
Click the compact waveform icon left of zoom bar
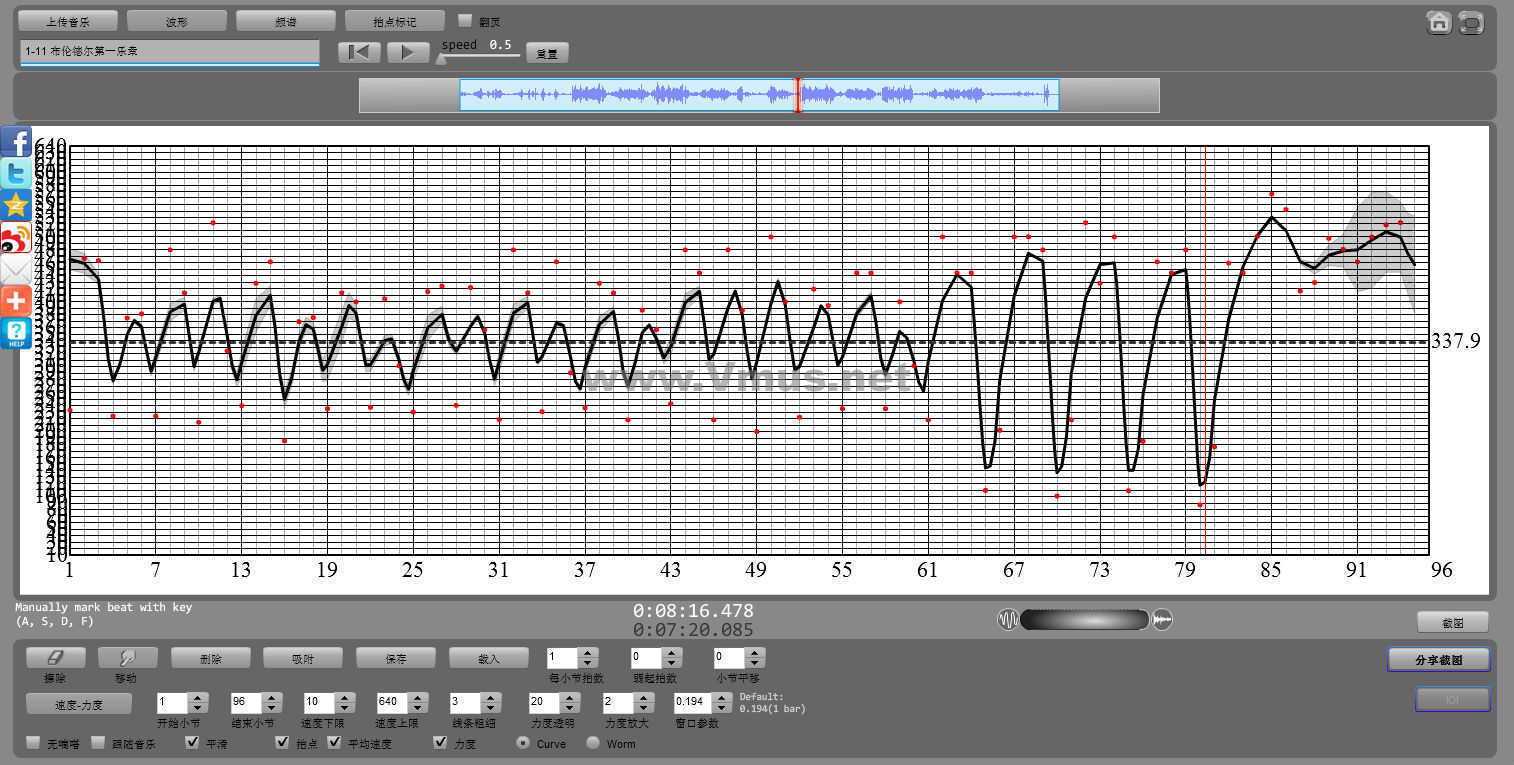[x=1008, y=619]
